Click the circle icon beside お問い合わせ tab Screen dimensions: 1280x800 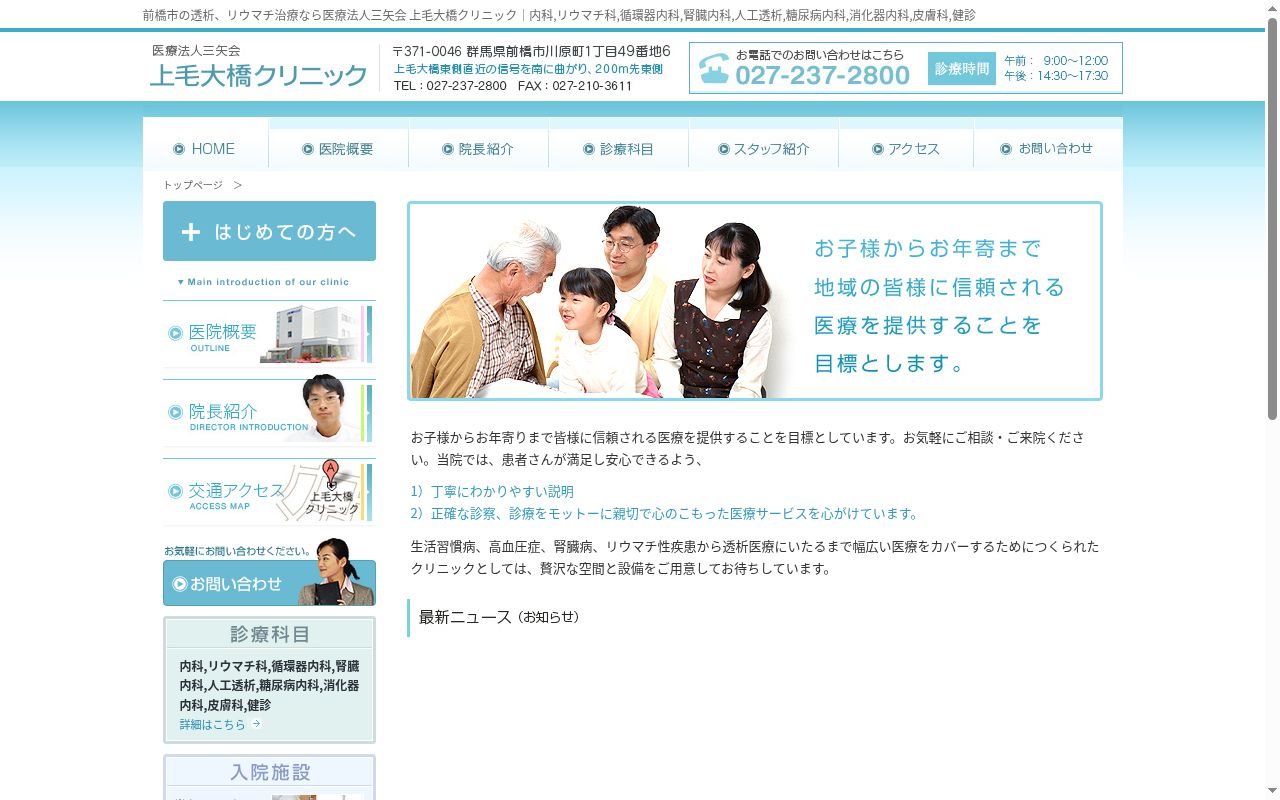[1006, 149]
